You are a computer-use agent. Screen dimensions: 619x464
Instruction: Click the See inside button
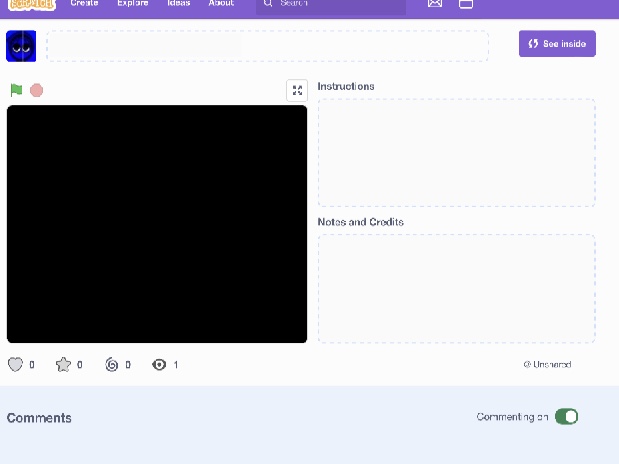(557, 43)
